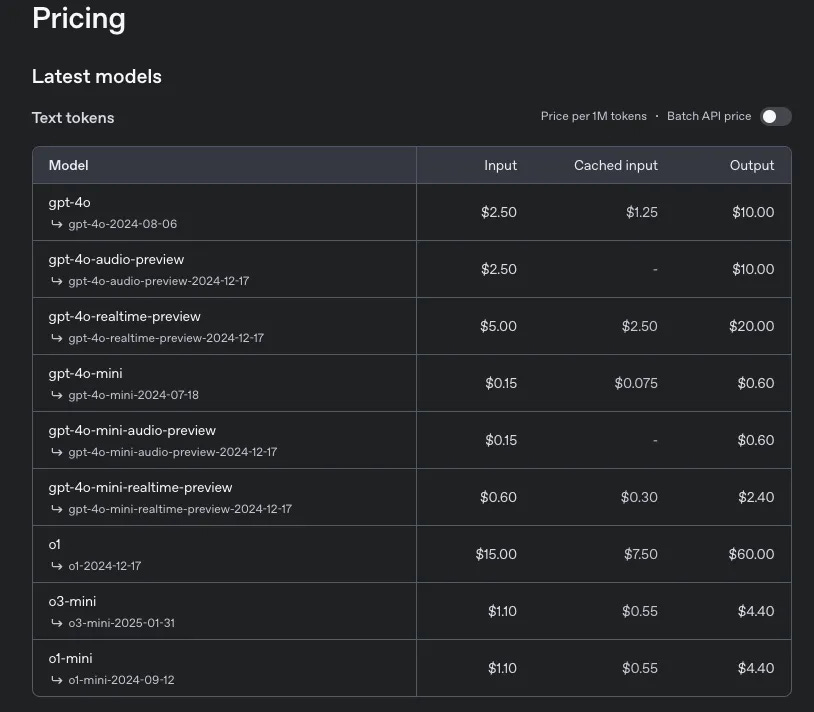The width and height of the screenshot is (814, 712).
Task: Click the Price per 1M tokens label
Action: [594, 116]
